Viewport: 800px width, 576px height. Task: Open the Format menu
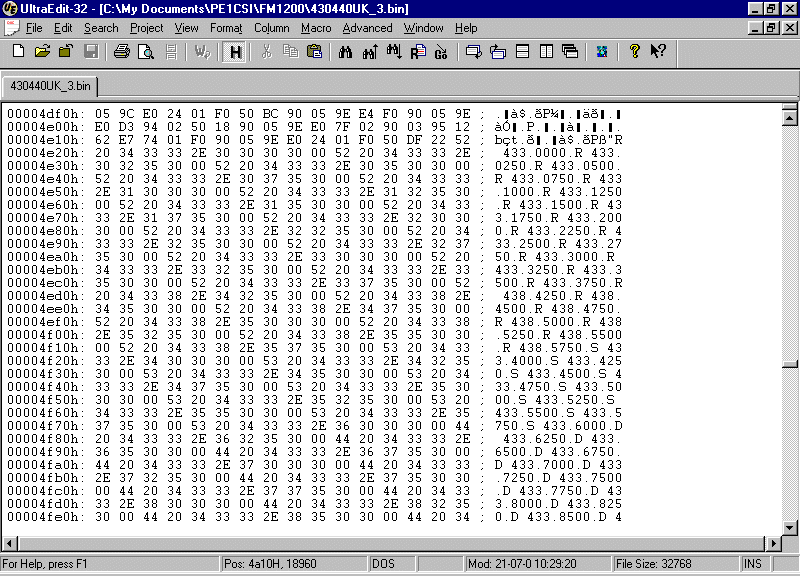[x=226, y=28]
